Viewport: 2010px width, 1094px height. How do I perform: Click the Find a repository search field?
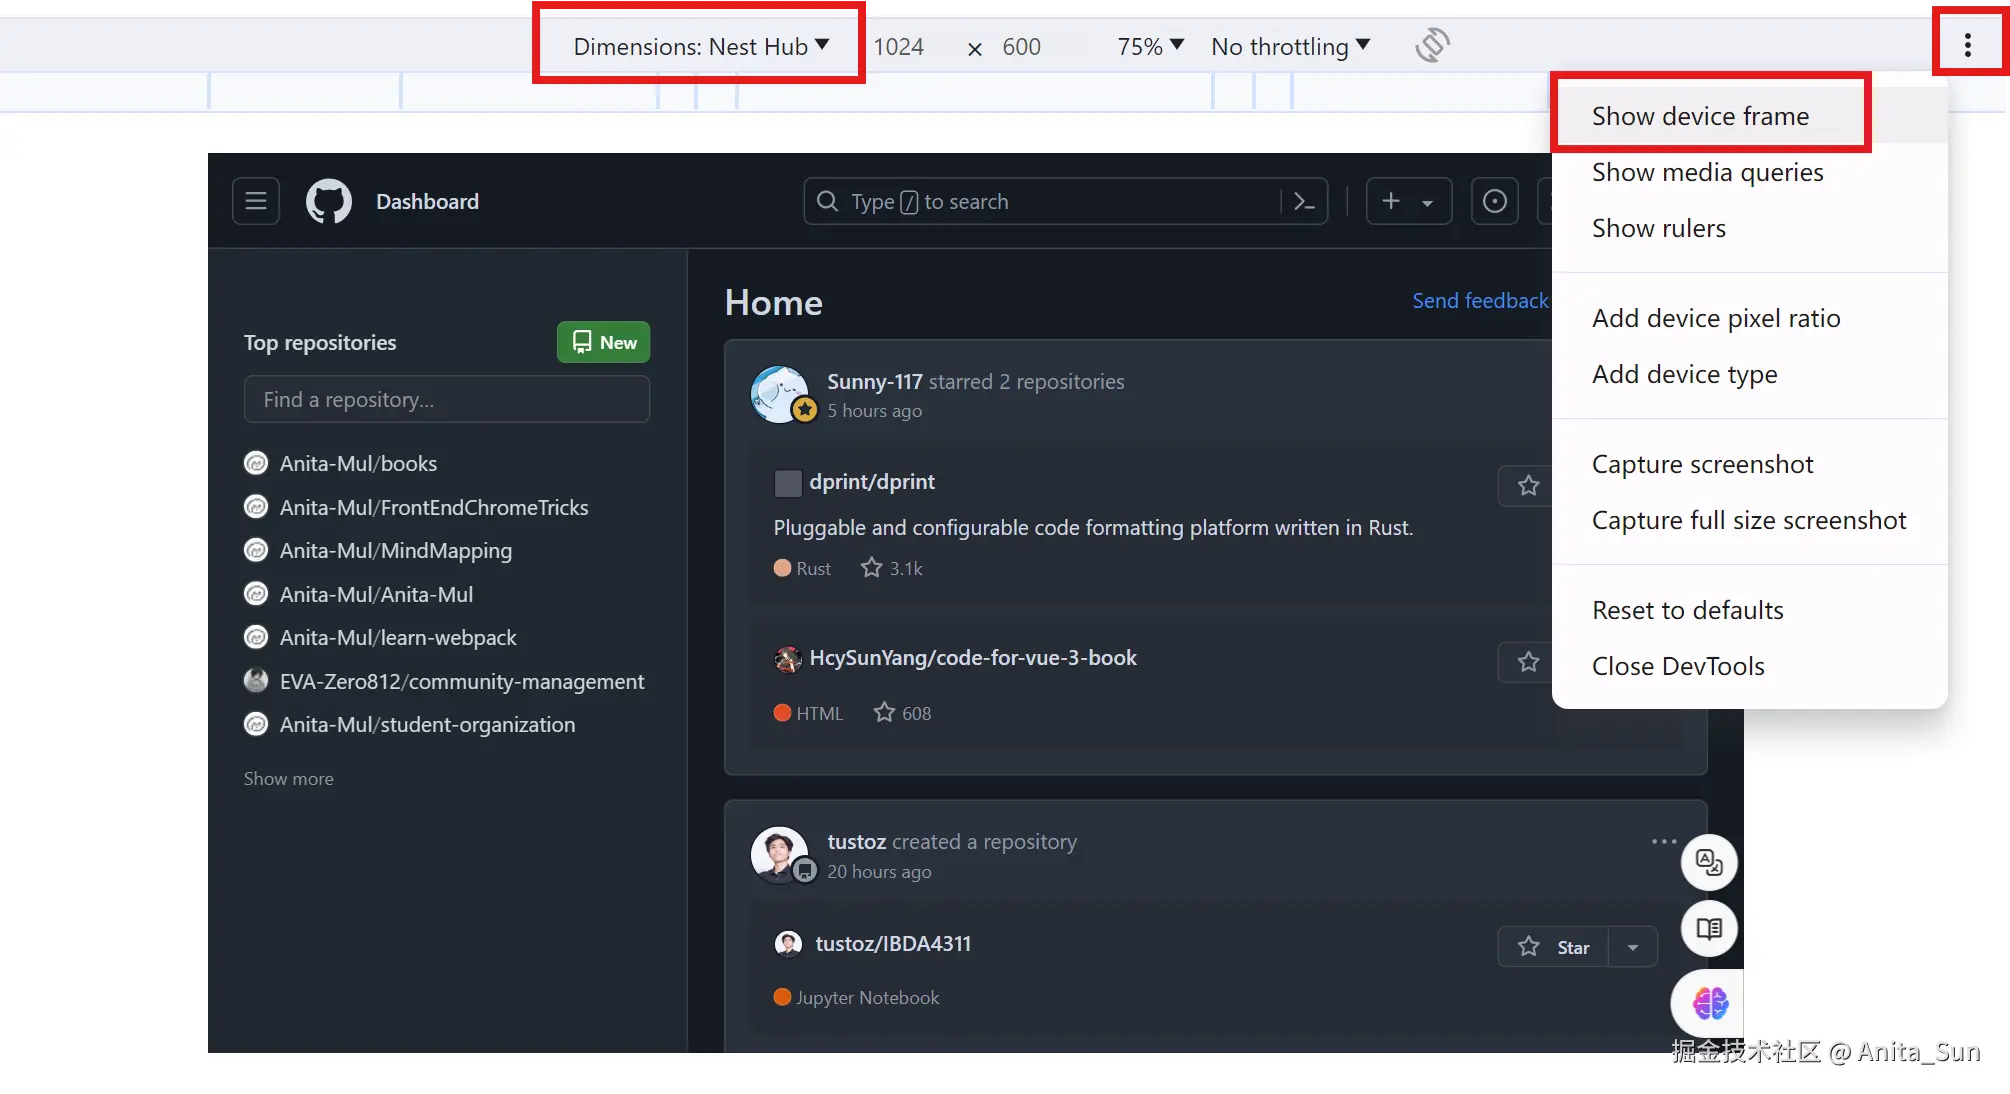pyautogui.click(x=446, y=399)
